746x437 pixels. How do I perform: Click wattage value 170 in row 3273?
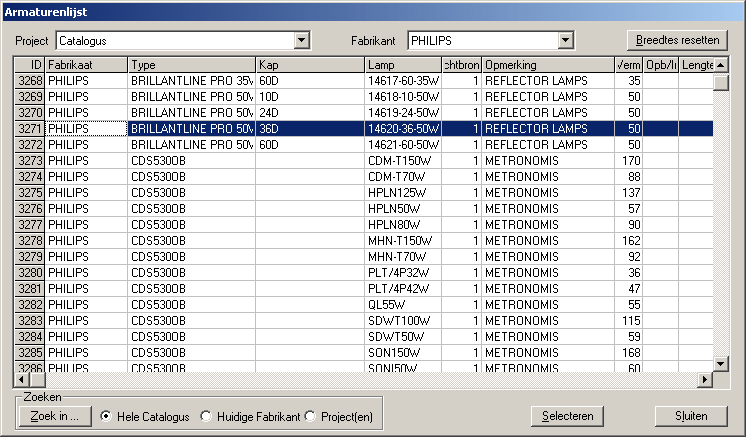(628, 161)
